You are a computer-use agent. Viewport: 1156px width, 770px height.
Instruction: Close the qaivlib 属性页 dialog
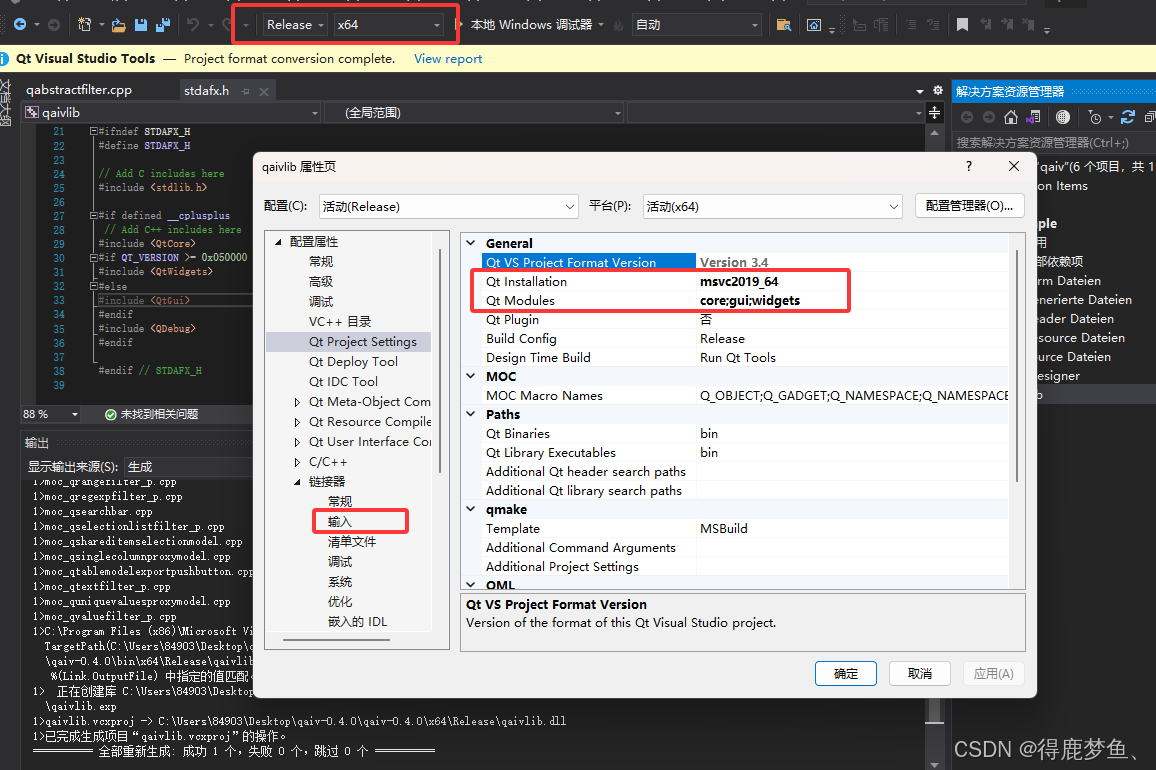1014,167
